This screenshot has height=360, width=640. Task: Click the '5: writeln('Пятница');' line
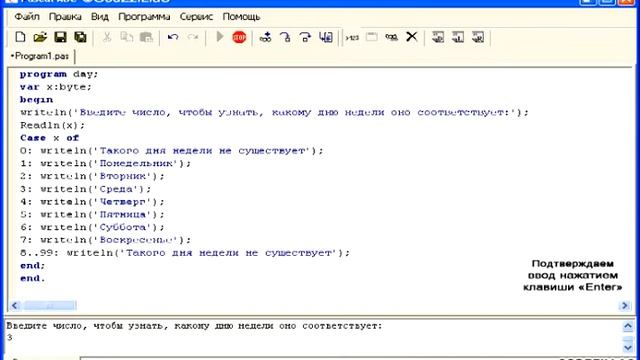[92, 214]
